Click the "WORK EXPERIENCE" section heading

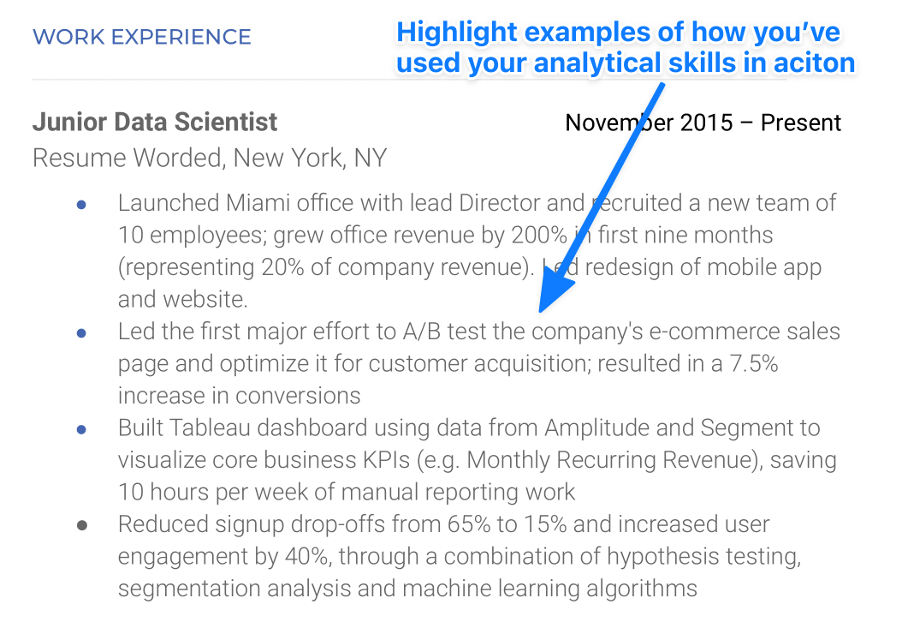(x=142, y=38)
